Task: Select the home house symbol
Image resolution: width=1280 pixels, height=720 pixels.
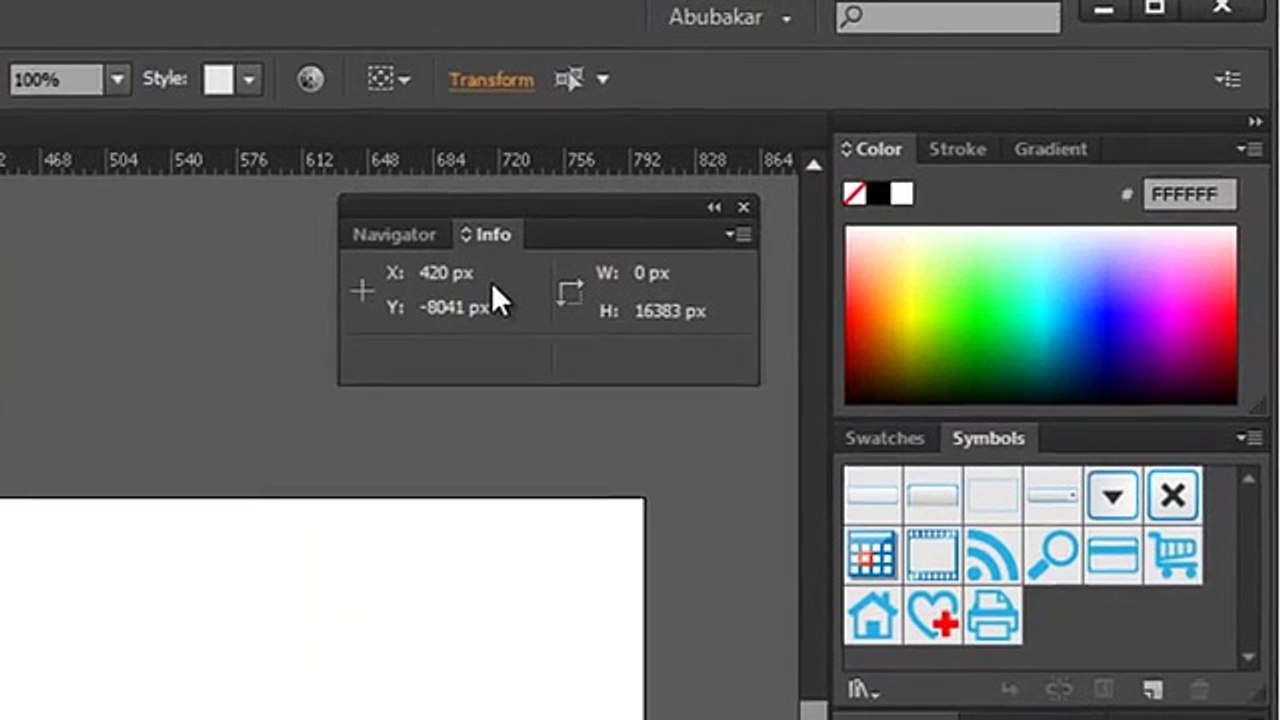Action: point(872,615)
